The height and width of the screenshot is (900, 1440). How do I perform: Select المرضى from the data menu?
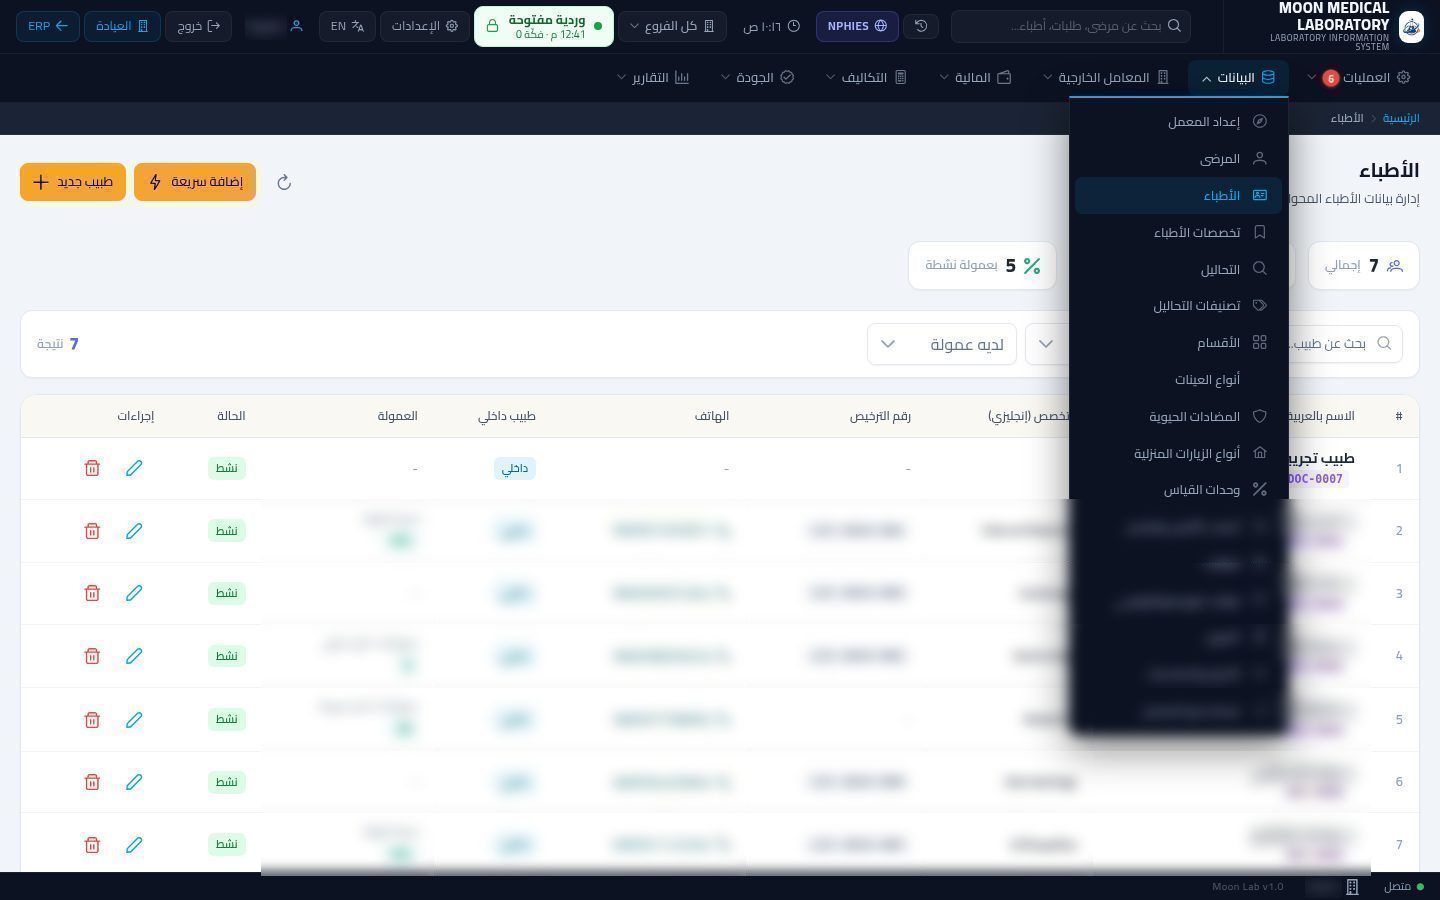1178,158
